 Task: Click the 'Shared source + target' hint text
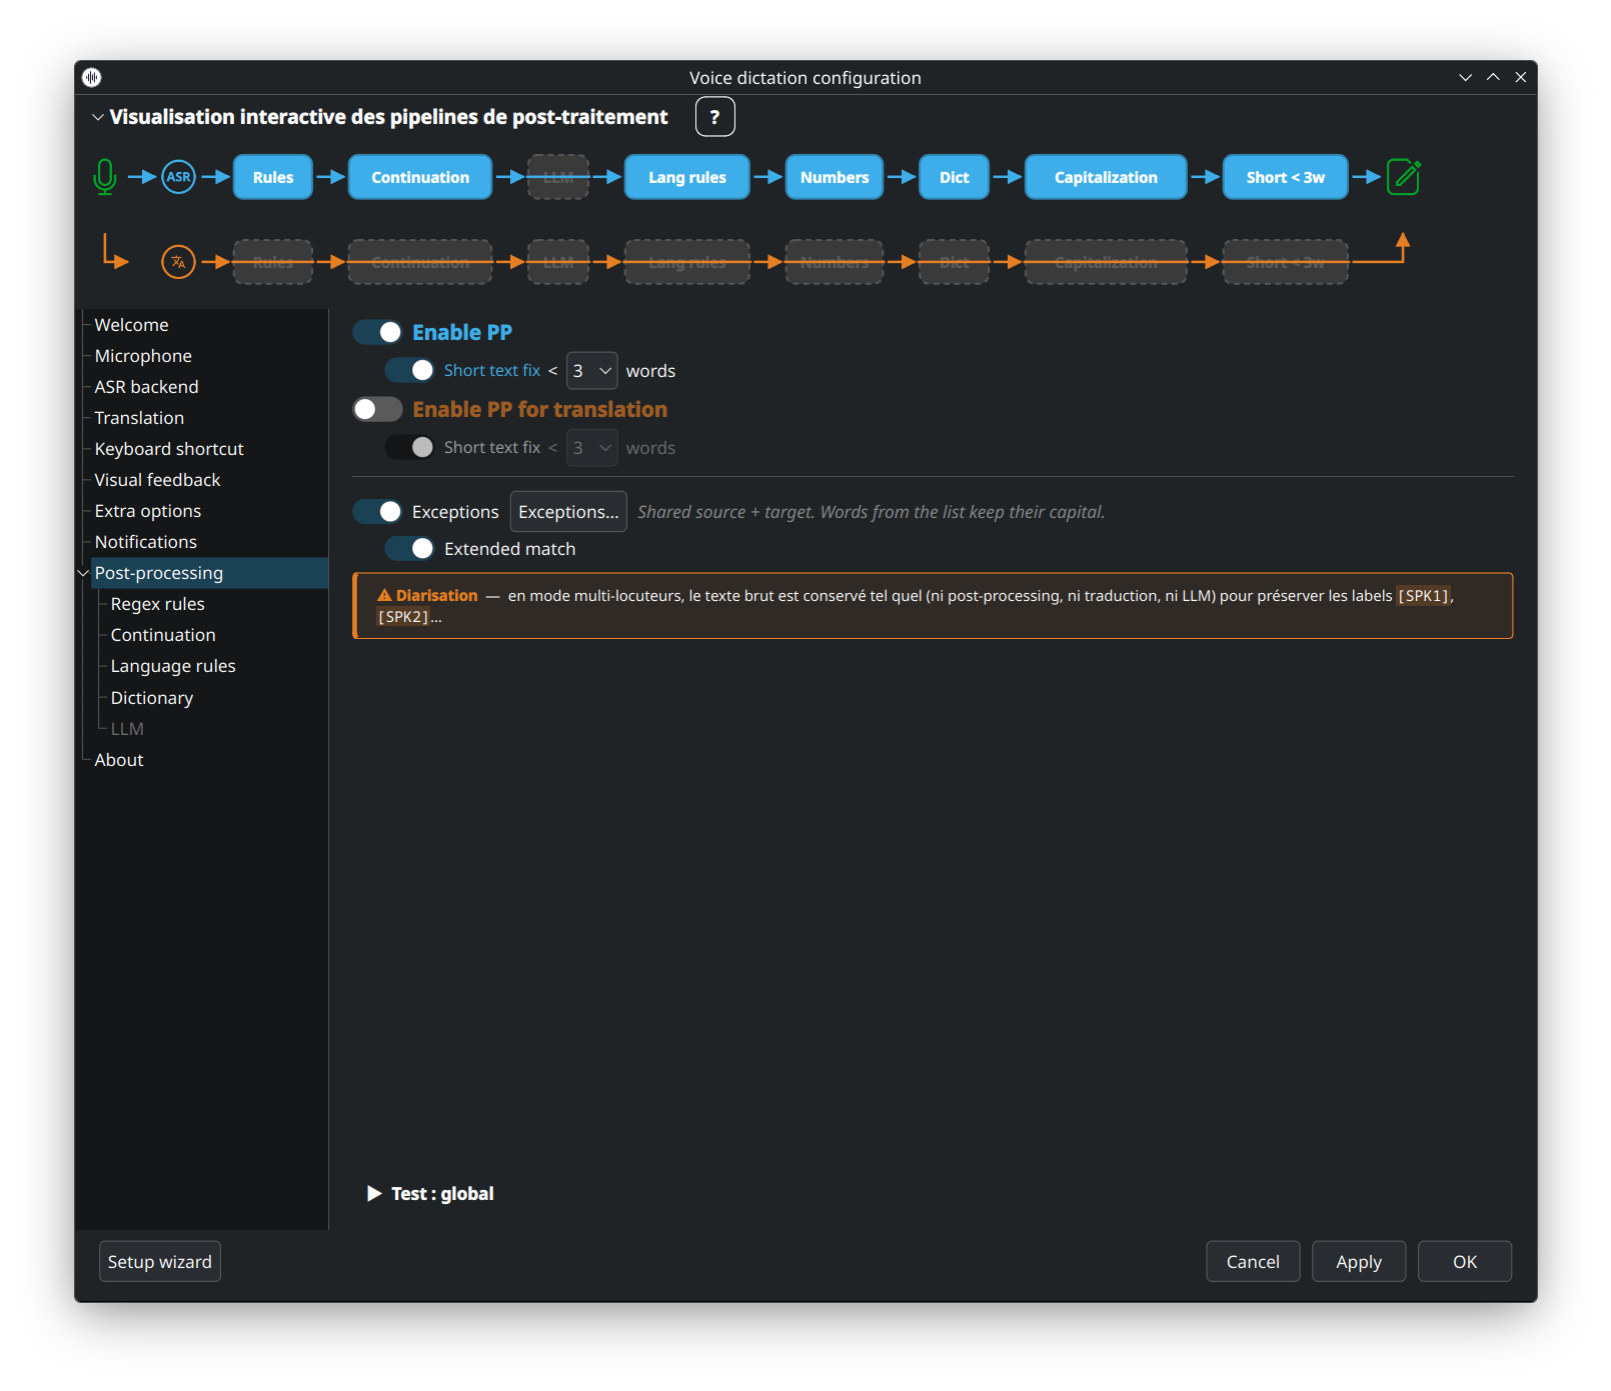871,511
